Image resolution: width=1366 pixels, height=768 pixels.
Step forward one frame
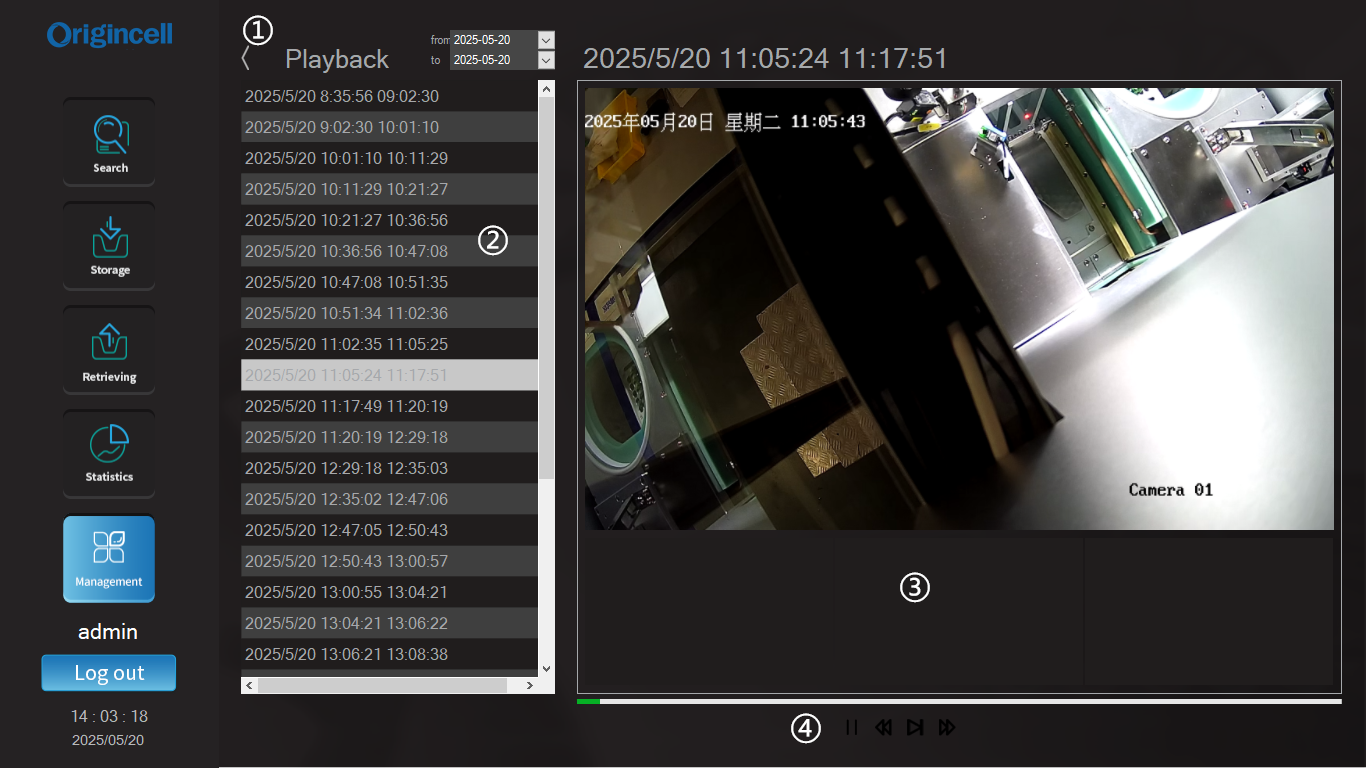pos(914,728)
